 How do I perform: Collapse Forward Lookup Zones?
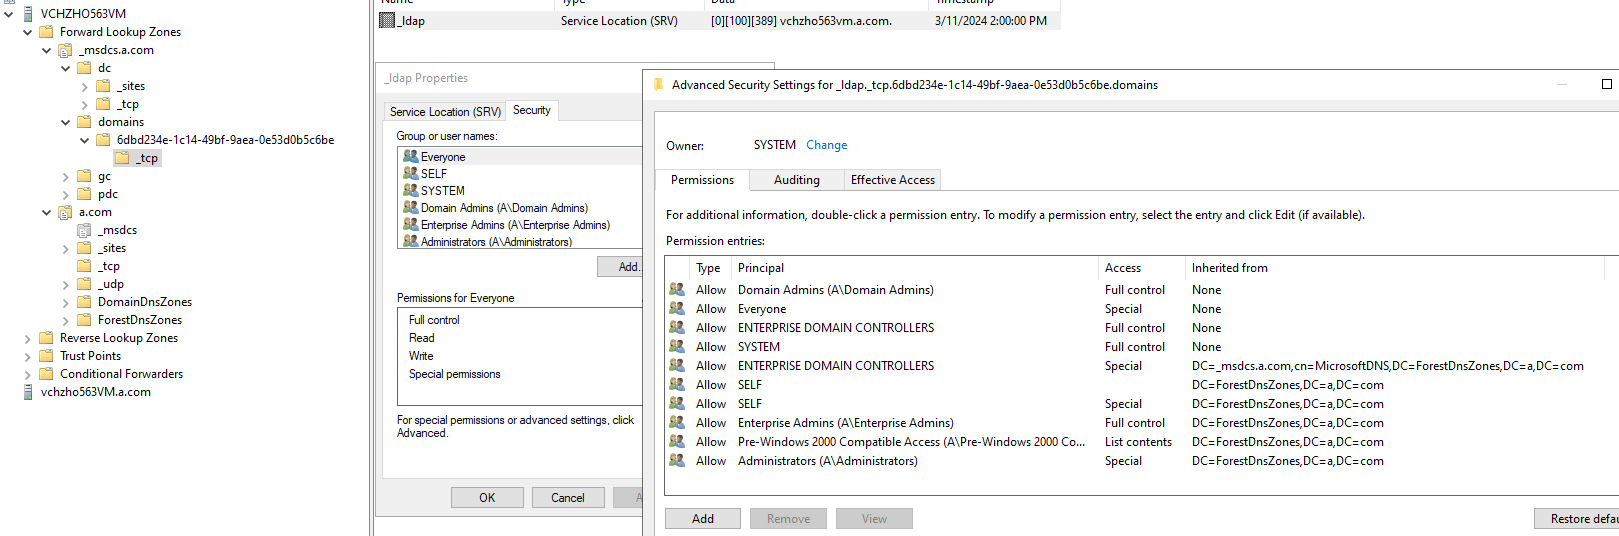[x=28, y=32]
